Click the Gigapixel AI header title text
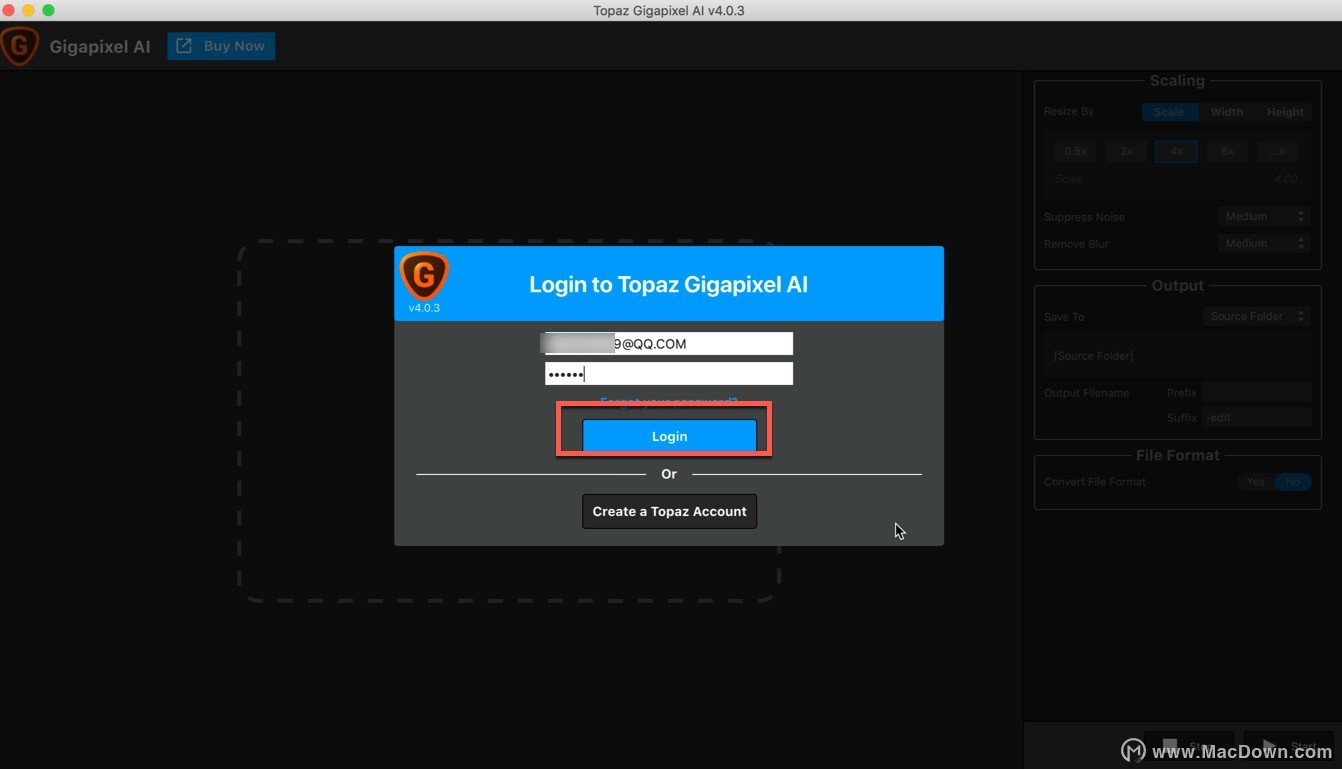1342x769 pixels. point(100,46)
